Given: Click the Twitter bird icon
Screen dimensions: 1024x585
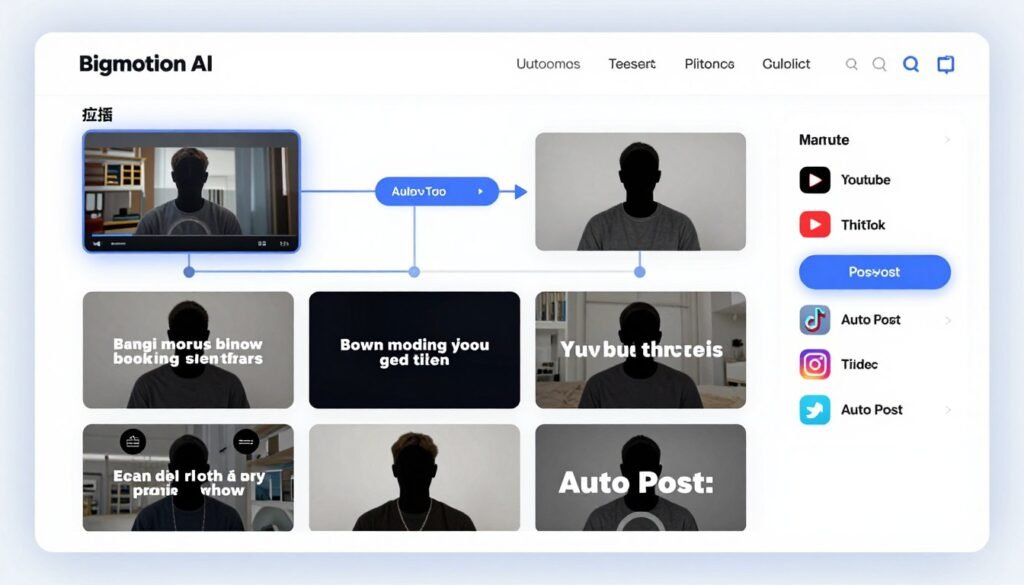Looking at the screenshot, I should [814, 410].
